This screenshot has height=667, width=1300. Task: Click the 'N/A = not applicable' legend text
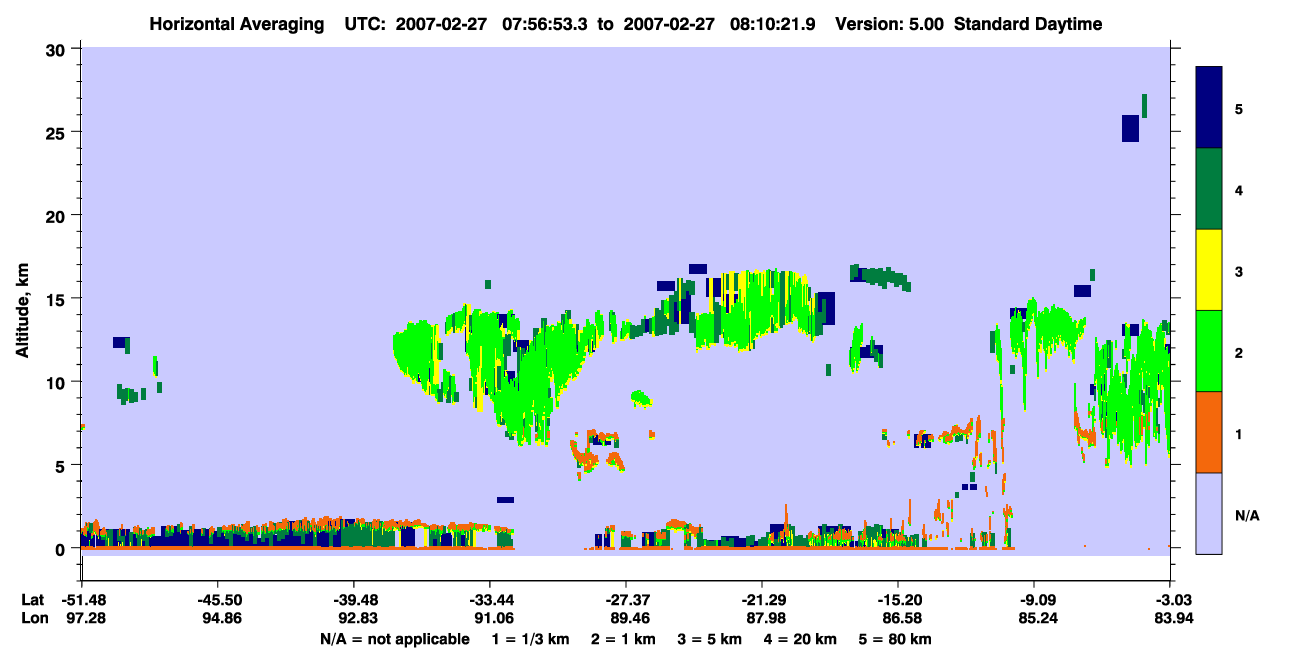(x=394, y=639)
